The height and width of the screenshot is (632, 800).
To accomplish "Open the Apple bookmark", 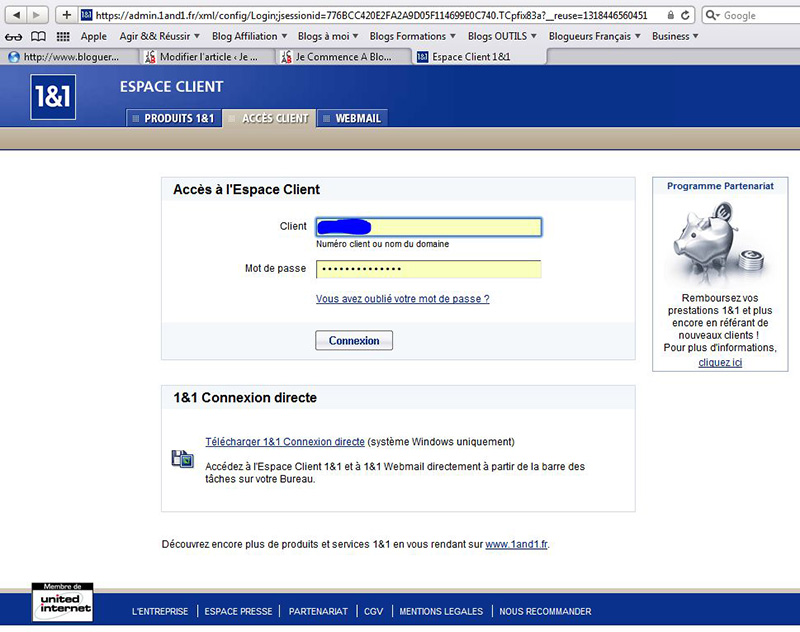I will 94,36.
